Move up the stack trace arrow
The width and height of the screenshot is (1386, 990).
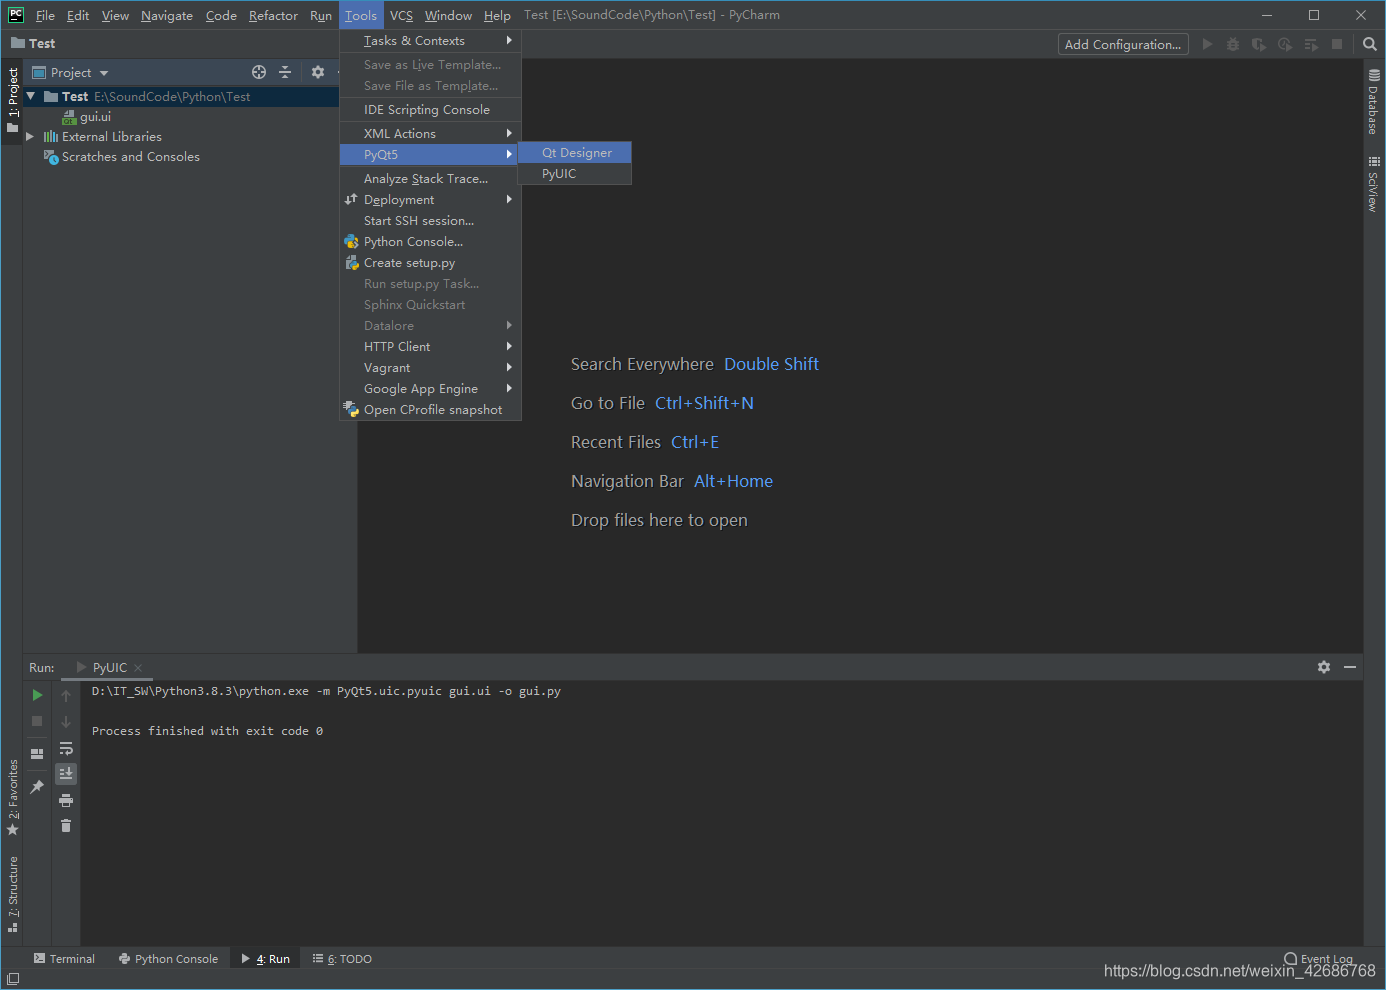(x=66, y=695)
